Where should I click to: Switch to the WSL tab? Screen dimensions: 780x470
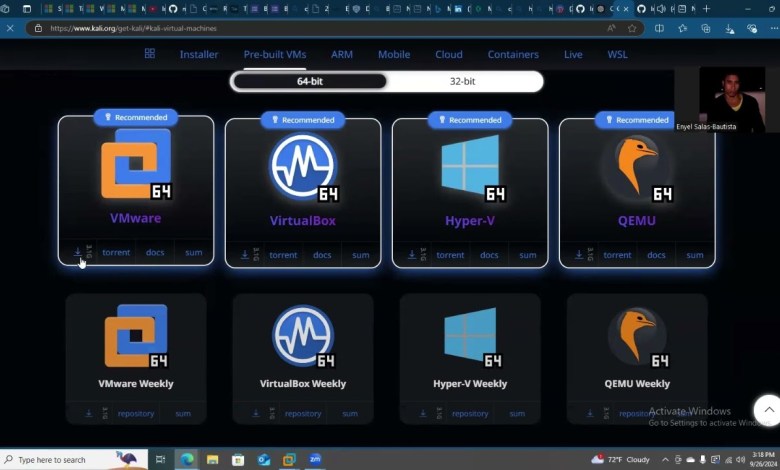tap(617, 54)
